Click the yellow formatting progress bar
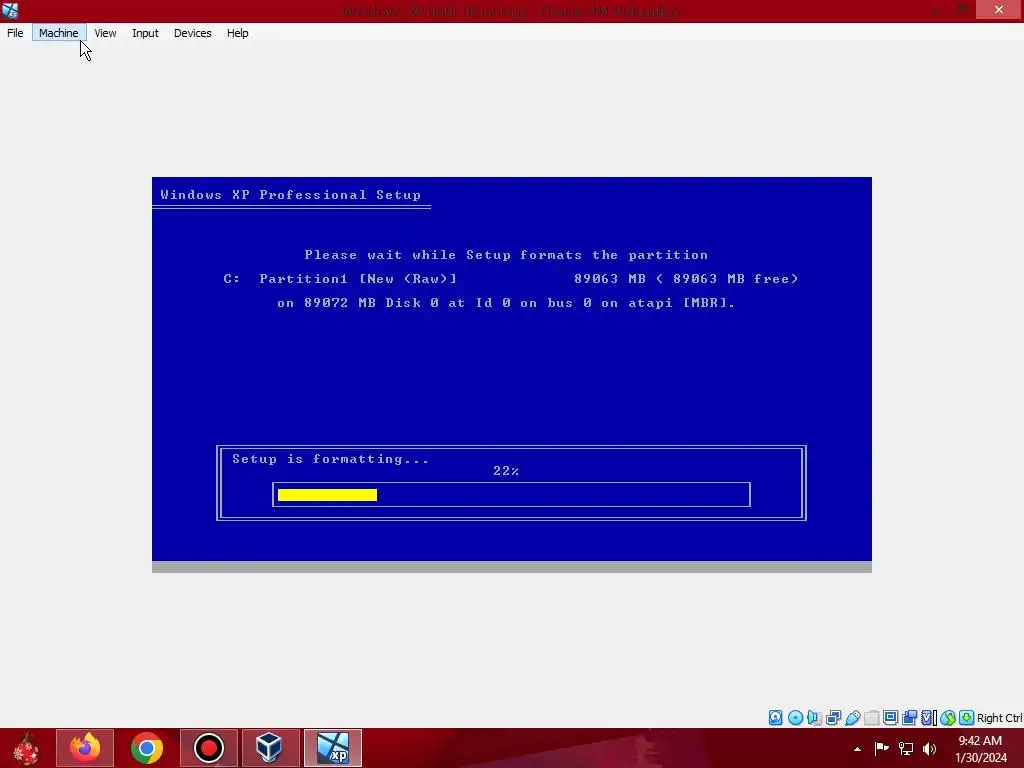Image resolution: width=1024 pixels, height=768 pixels. [327, 495]
